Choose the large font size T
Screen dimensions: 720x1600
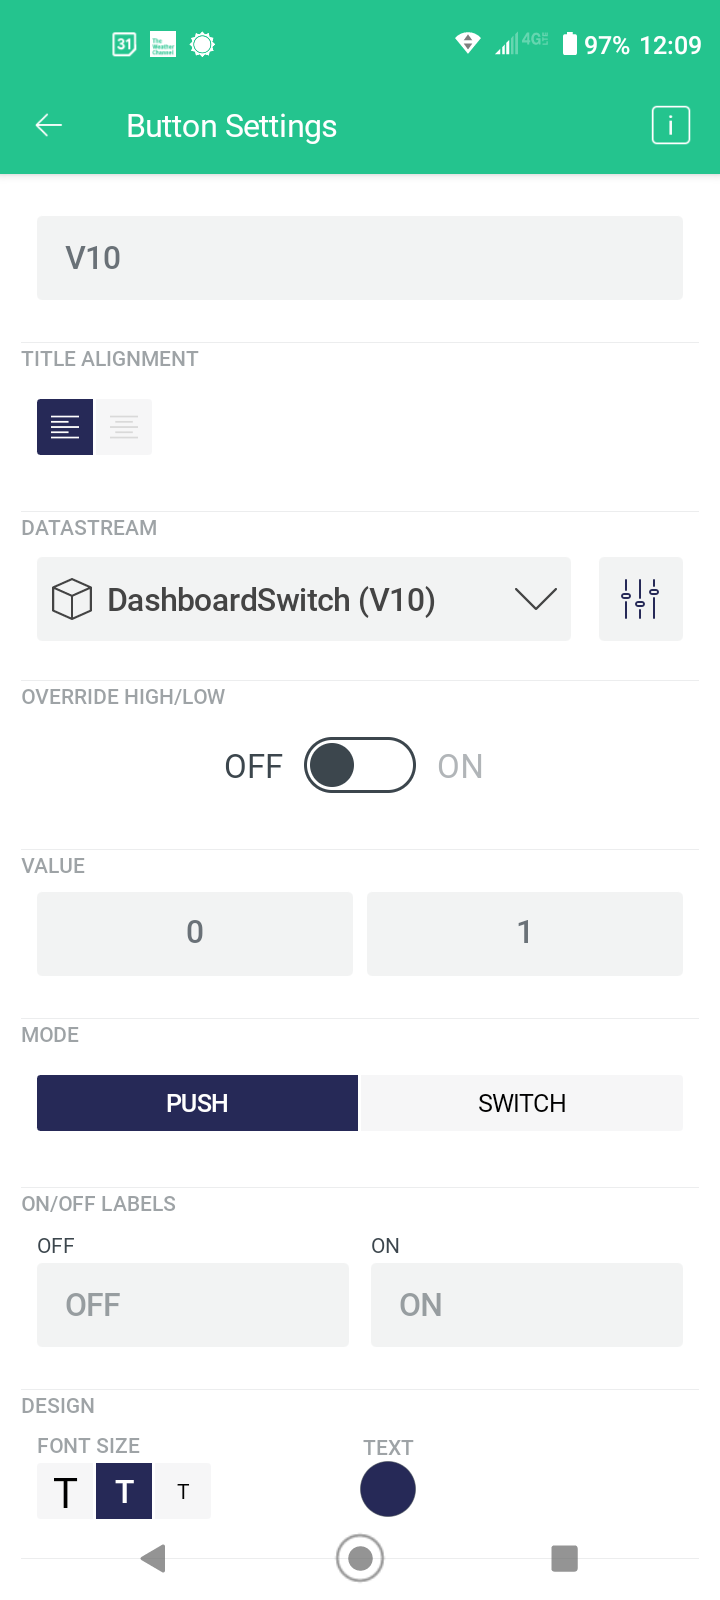click(65, 1491)
